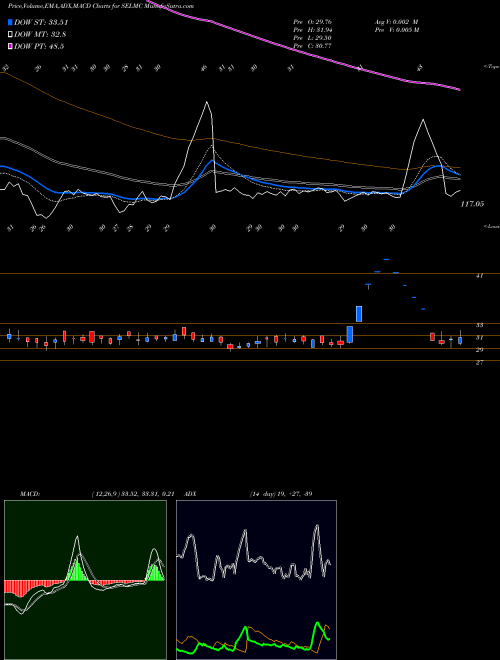The width and height of the screenshot is (500, 660).
Task: Click the 'Tops' label at right edge
Action: coord(491,67)
